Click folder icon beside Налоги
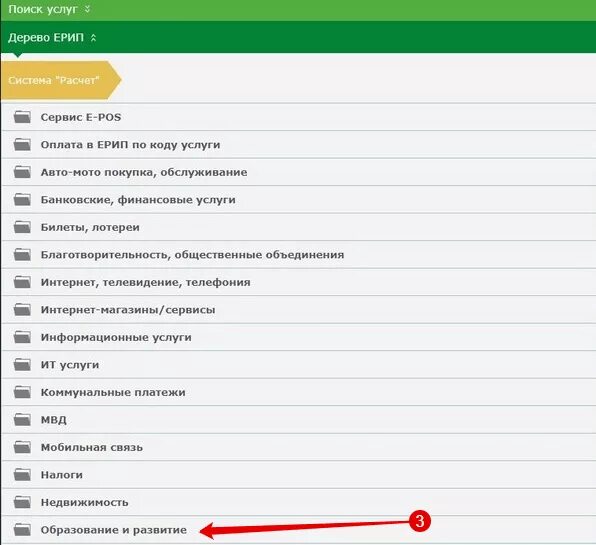This screenshot has width=596, height=545. 22,474
